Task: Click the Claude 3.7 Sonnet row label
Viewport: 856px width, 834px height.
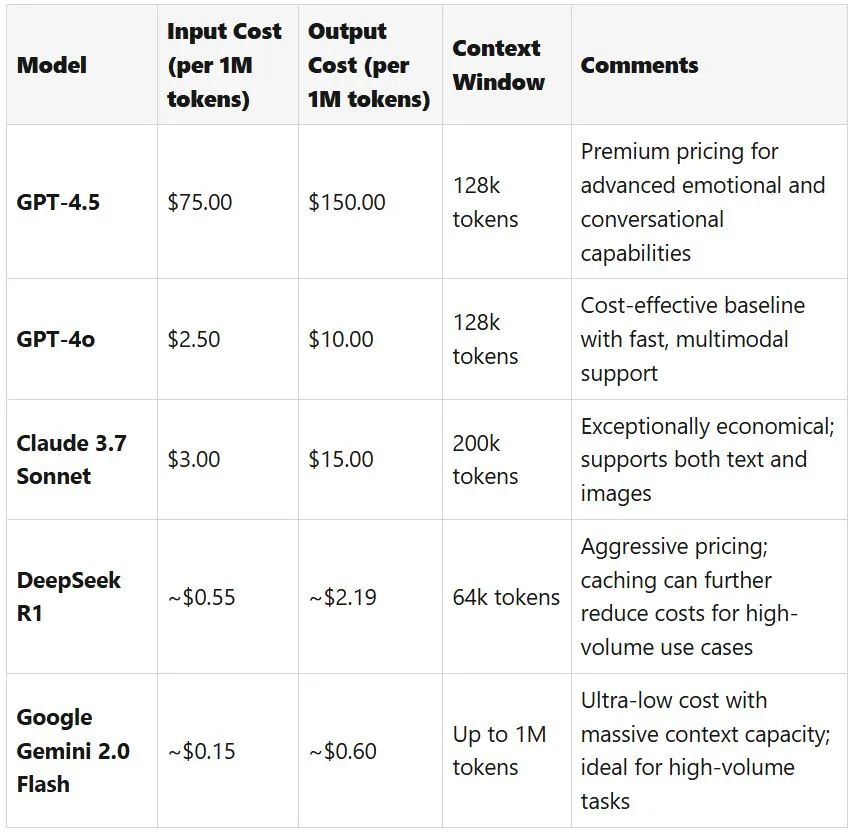Action: click(x=72, y=460)
